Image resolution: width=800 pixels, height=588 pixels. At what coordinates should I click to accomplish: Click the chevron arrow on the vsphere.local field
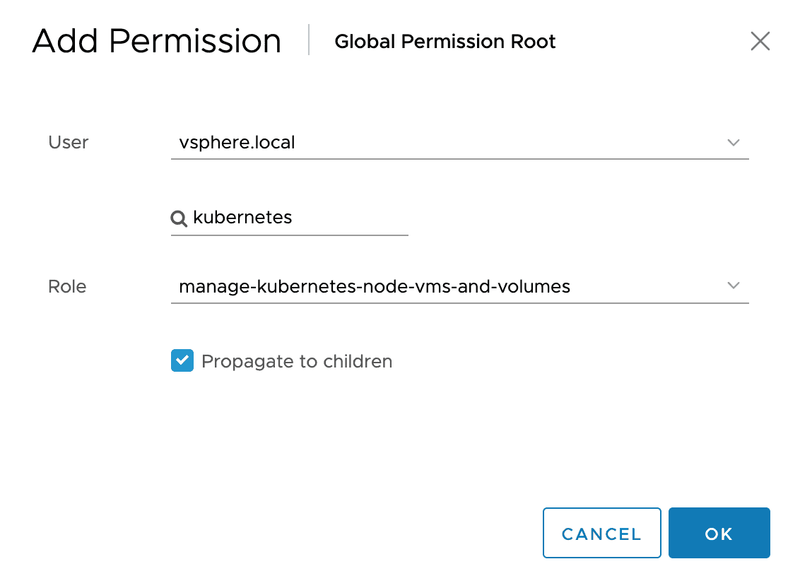click(x=733, y=143)
